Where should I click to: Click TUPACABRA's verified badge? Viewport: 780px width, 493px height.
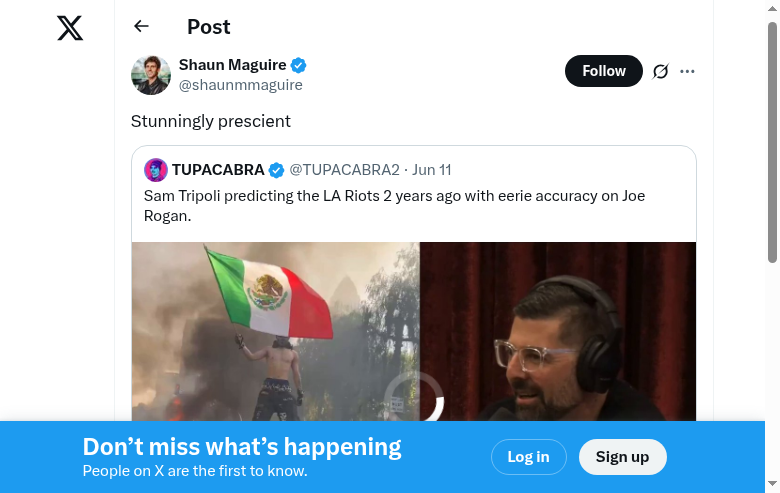click(277, 170)
